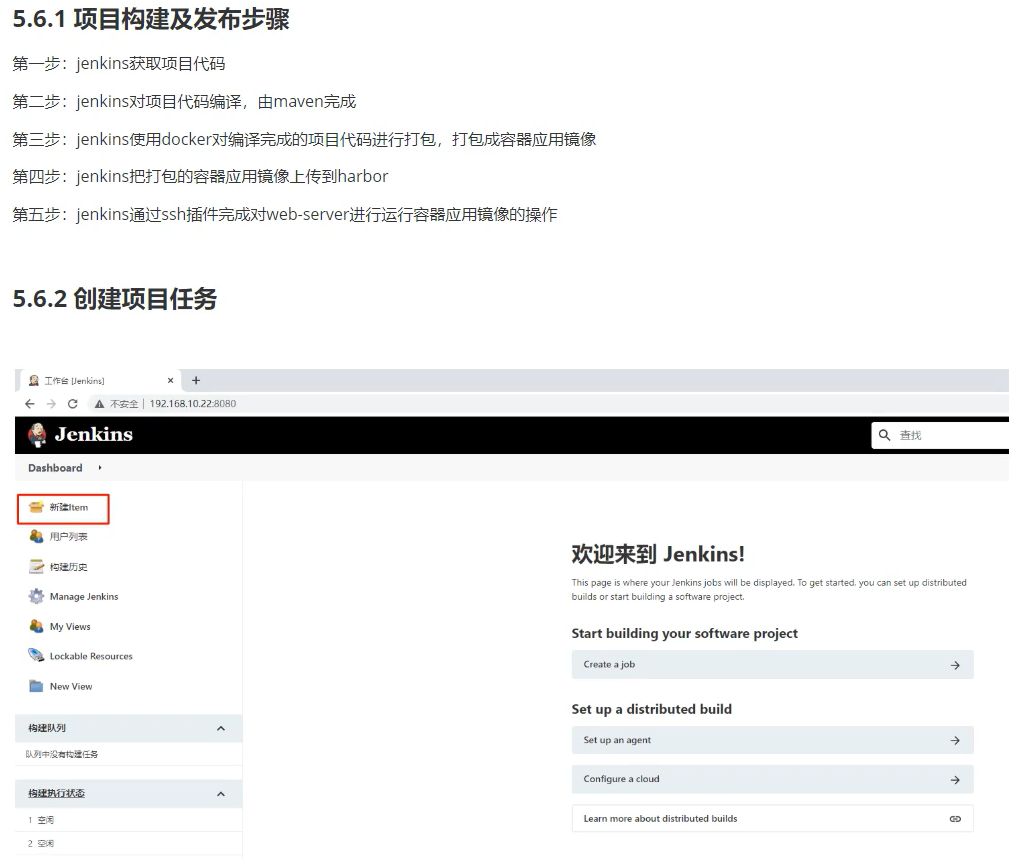Click Set up a distributed build heading
This screenshot has height=859, width=1031.
(652, 709)
